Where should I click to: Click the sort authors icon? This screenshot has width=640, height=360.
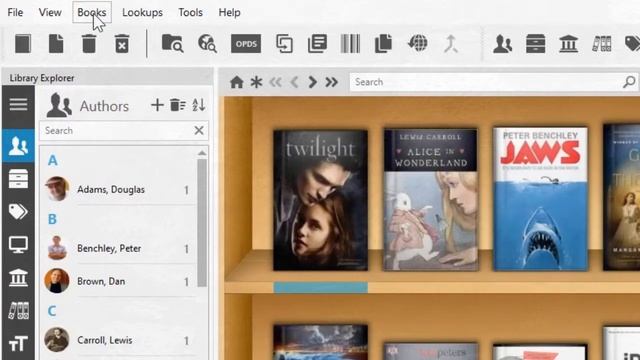tap(198, 105)
